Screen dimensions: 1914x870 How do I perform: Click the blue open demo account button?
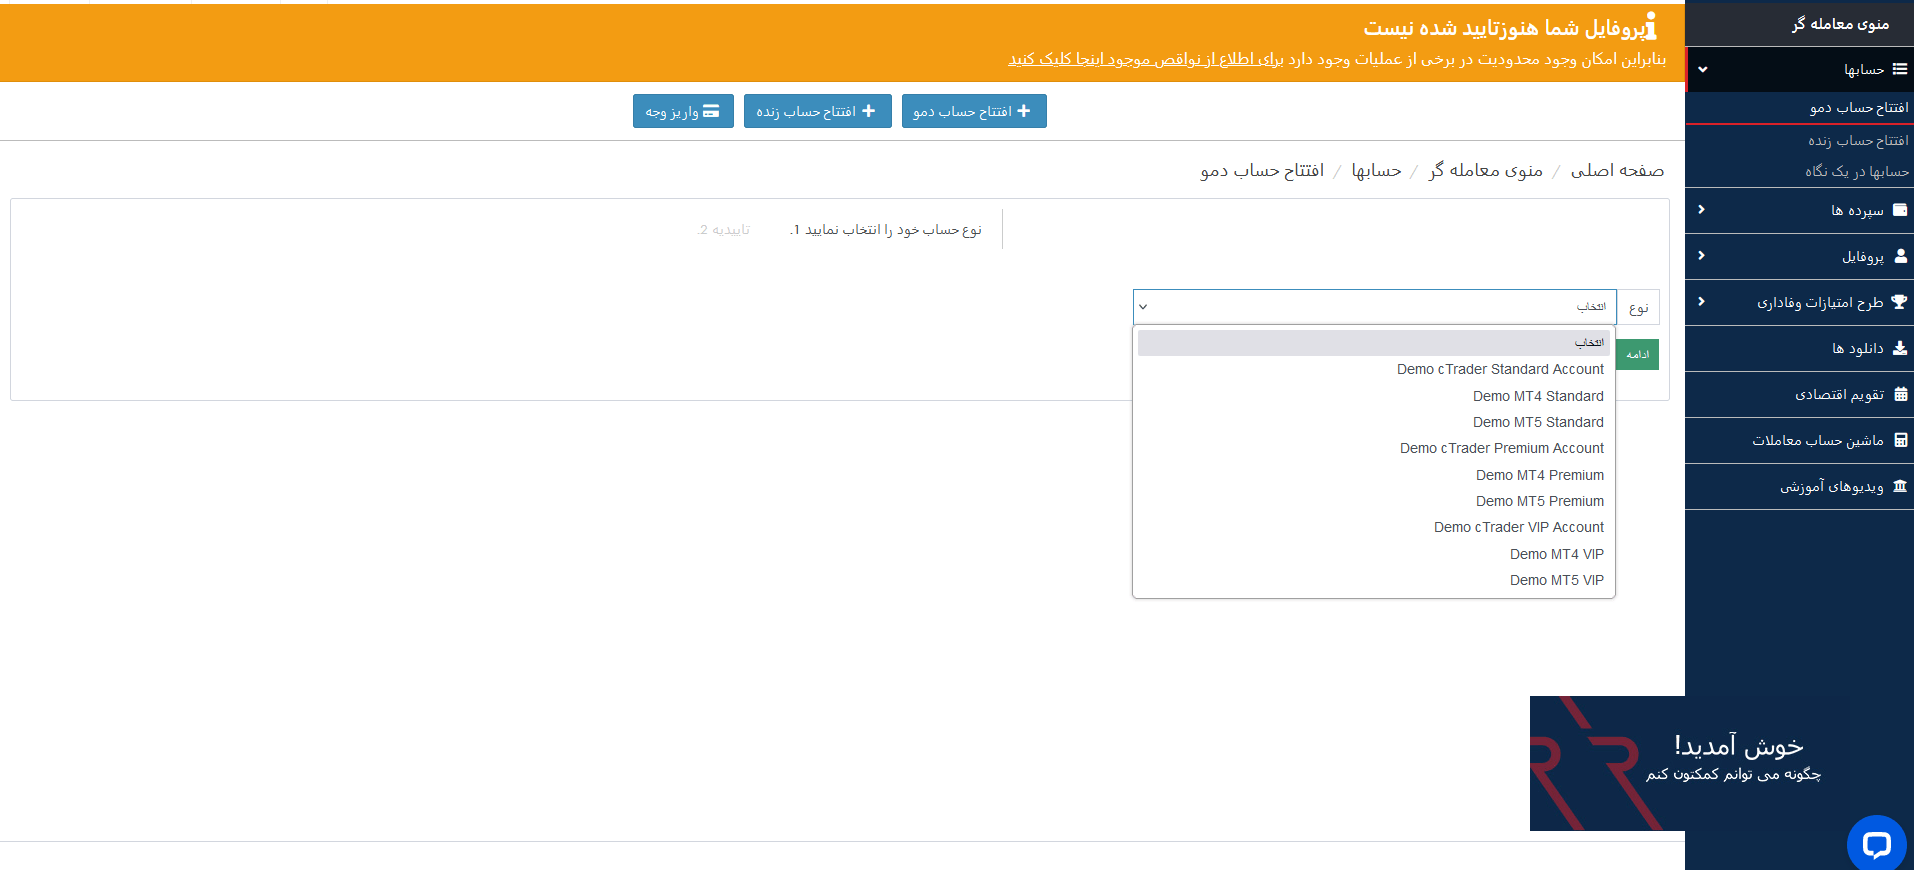973,111
